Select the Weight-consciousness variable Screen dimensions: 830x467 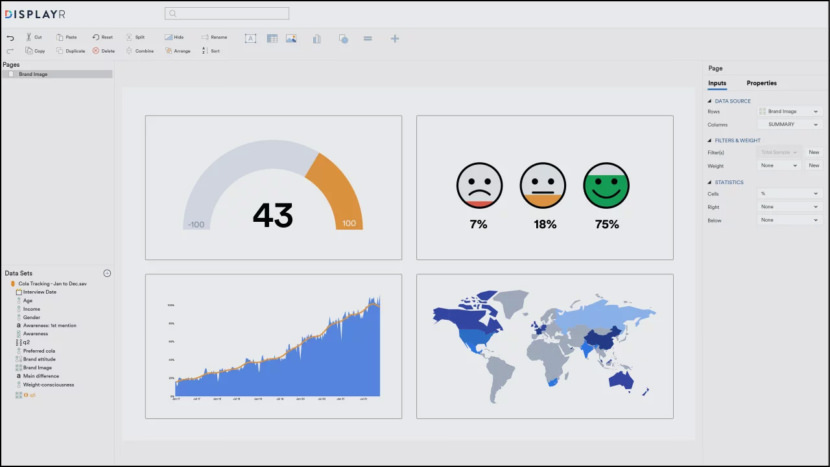[x=48, y=385]
